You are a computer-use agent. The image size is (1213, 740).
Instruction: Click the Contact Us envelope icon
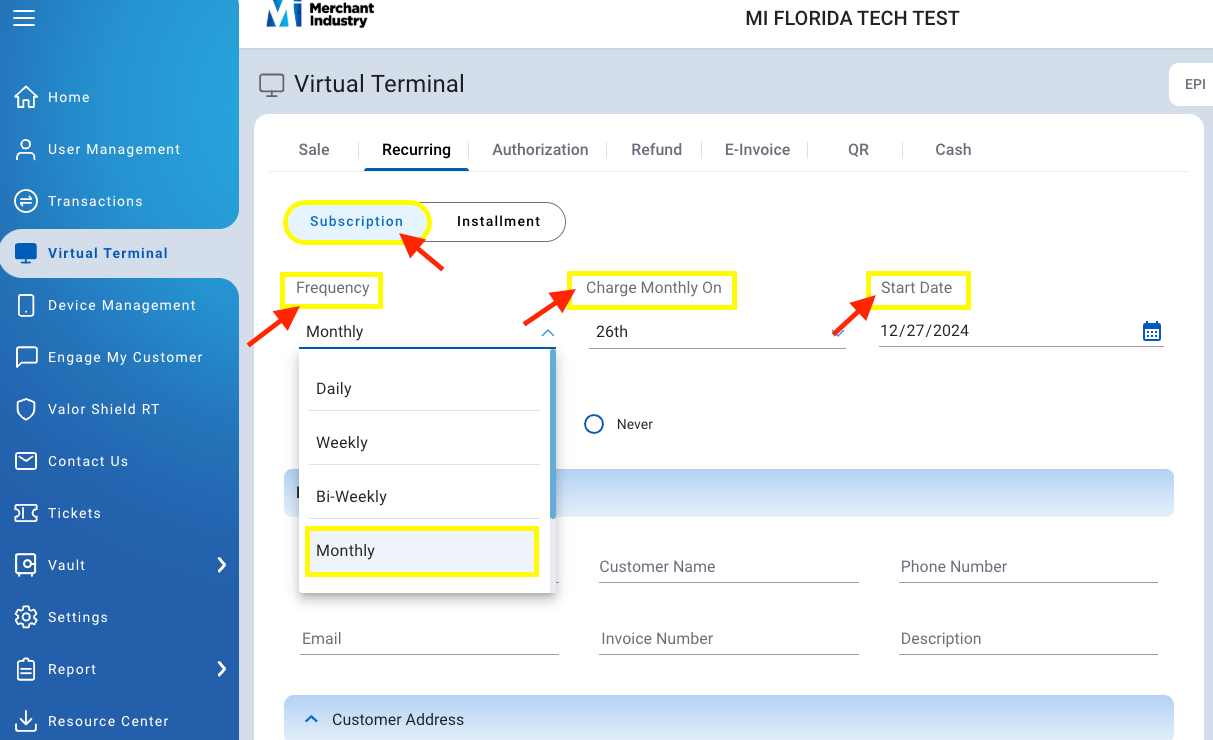tap(26, 461)
